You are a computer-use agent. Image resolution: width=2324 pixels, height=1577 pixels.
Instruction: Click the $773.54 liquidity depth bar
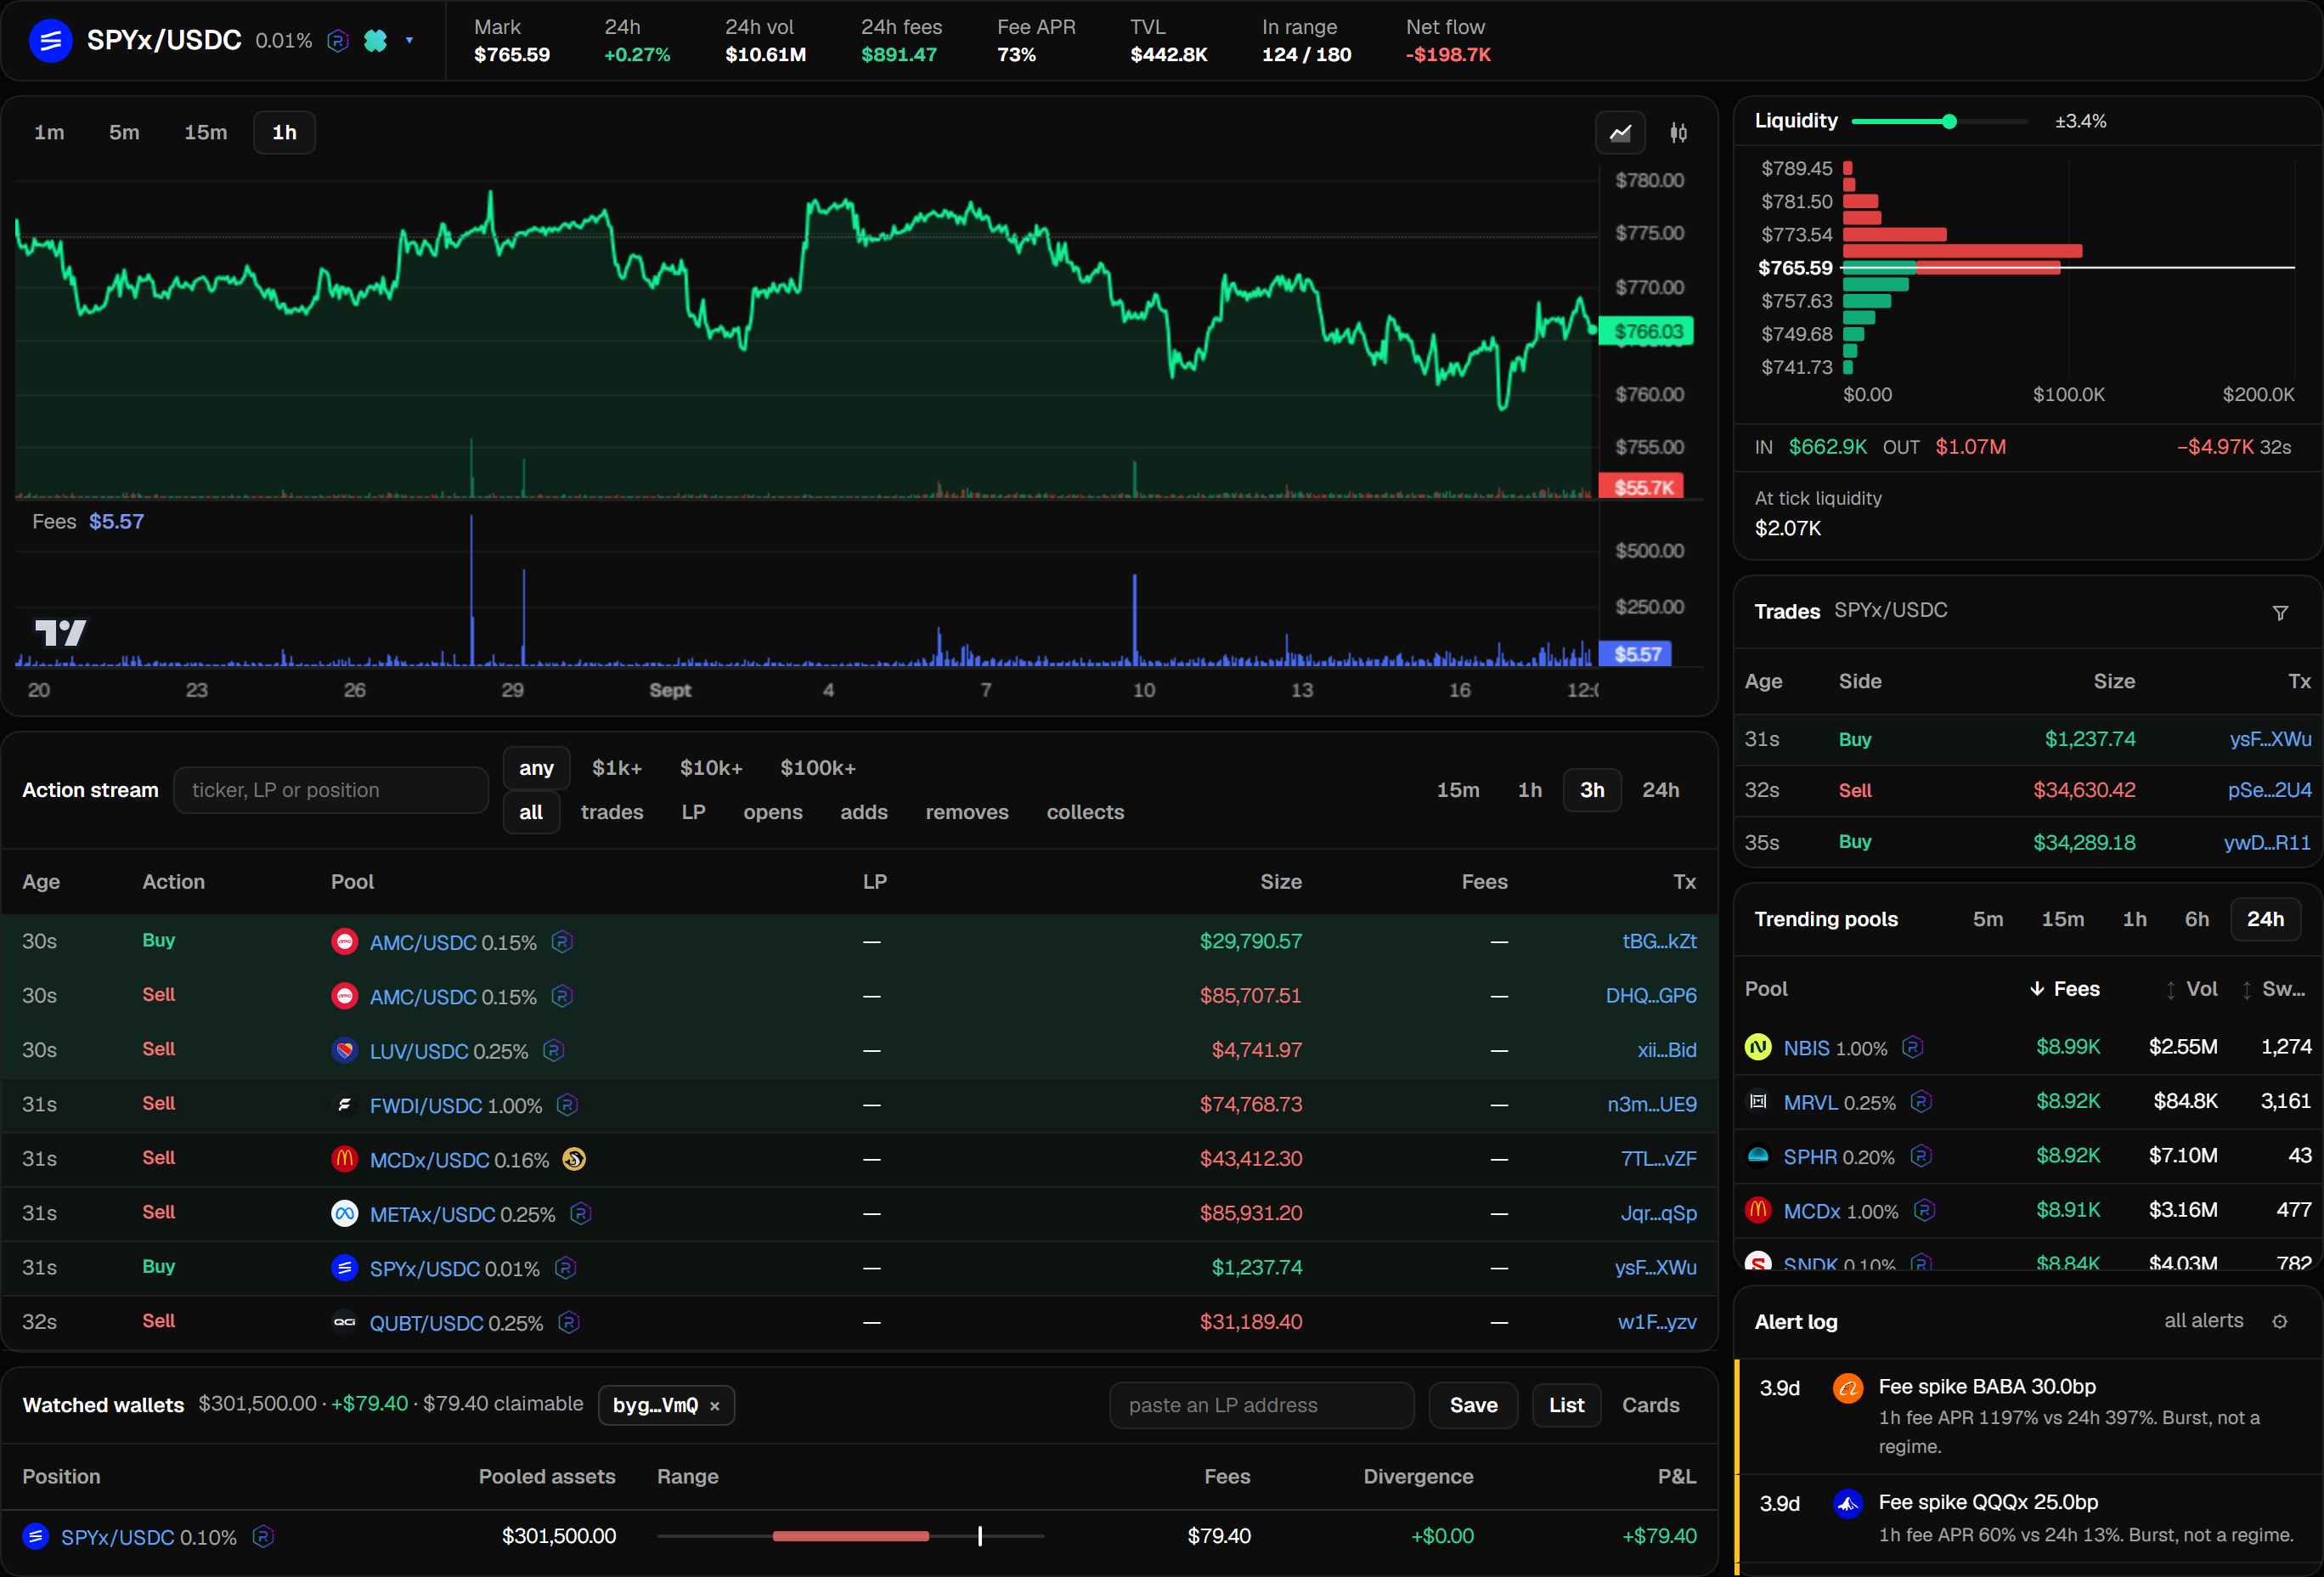(1894, 234)
